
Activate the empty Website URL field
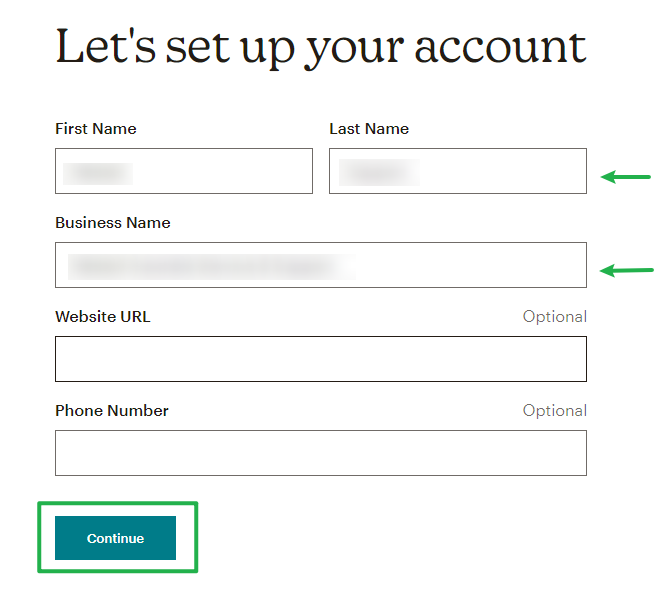tap(321, 359)
